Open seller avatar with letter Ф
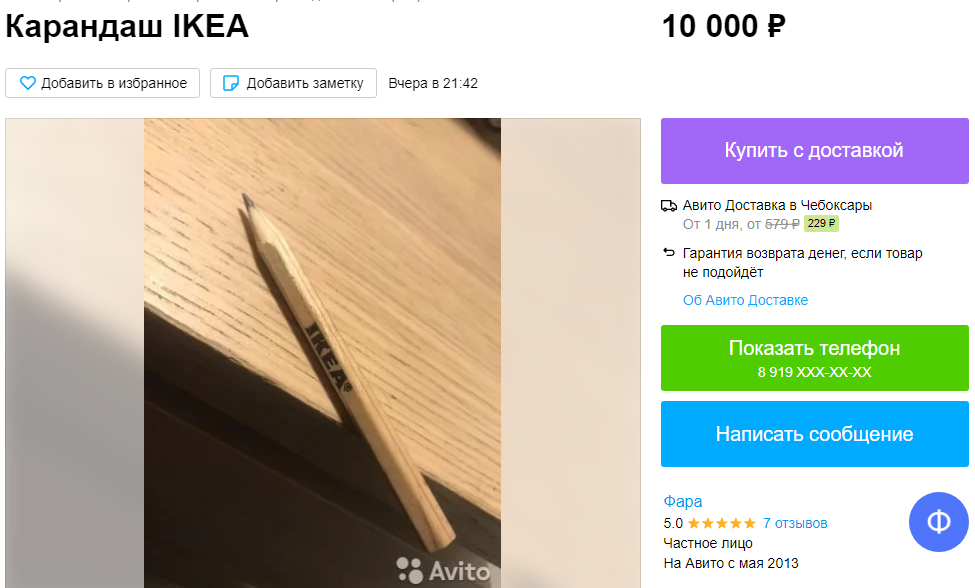This screenshot has height=588, width=975. (938, 521)
